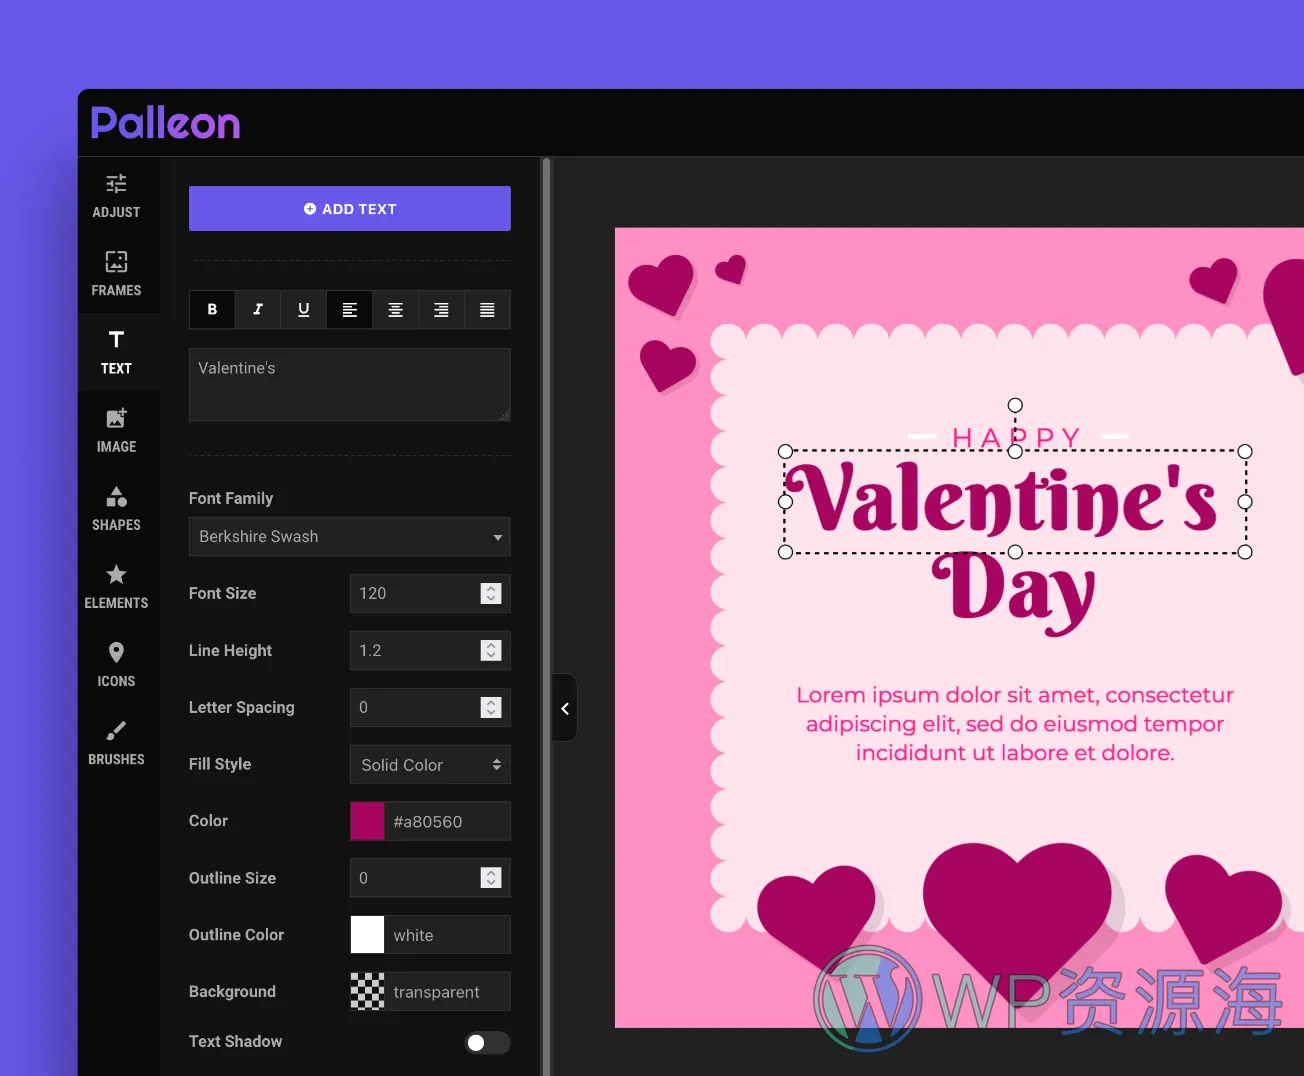Underline the Valentine's text
Image resolution: width=1304 pixels, height=1076 pixels.
tap(303, 309)
